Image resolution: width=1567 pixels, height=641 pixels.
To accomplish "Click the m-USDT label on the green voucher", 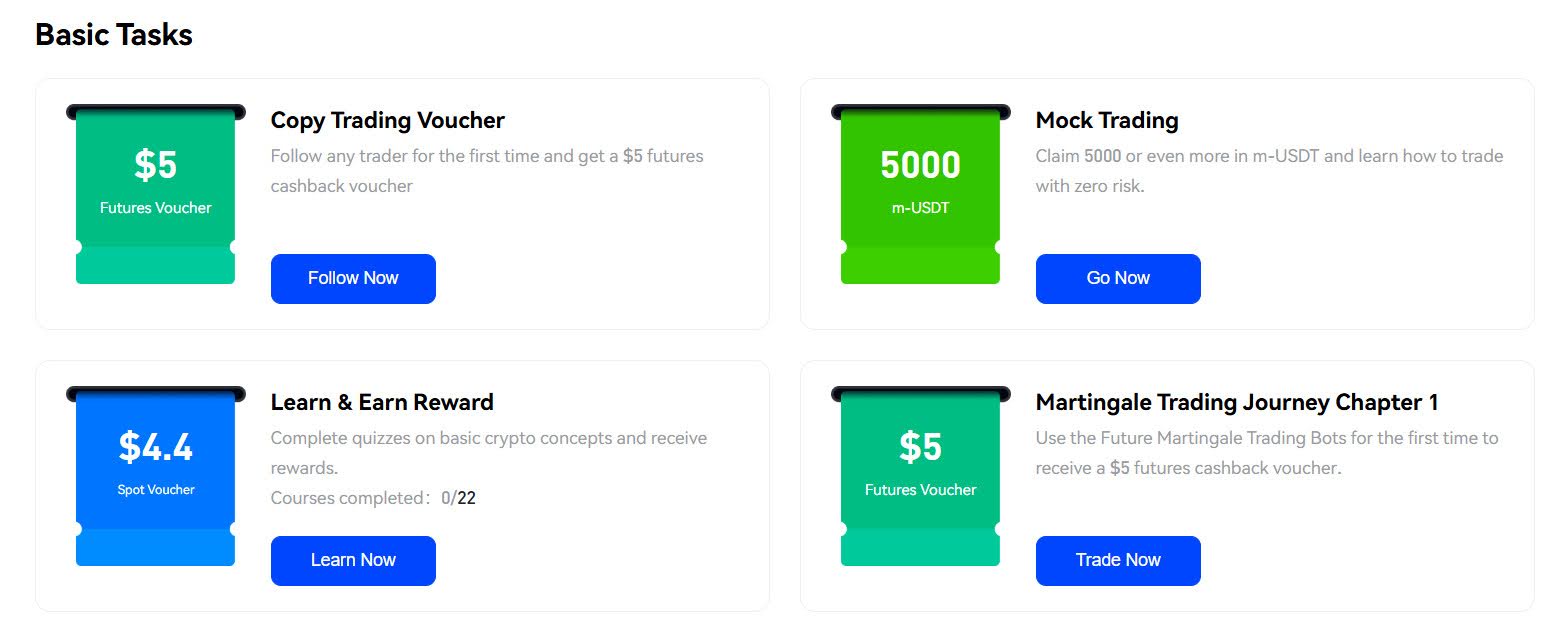I will [920, 208].
